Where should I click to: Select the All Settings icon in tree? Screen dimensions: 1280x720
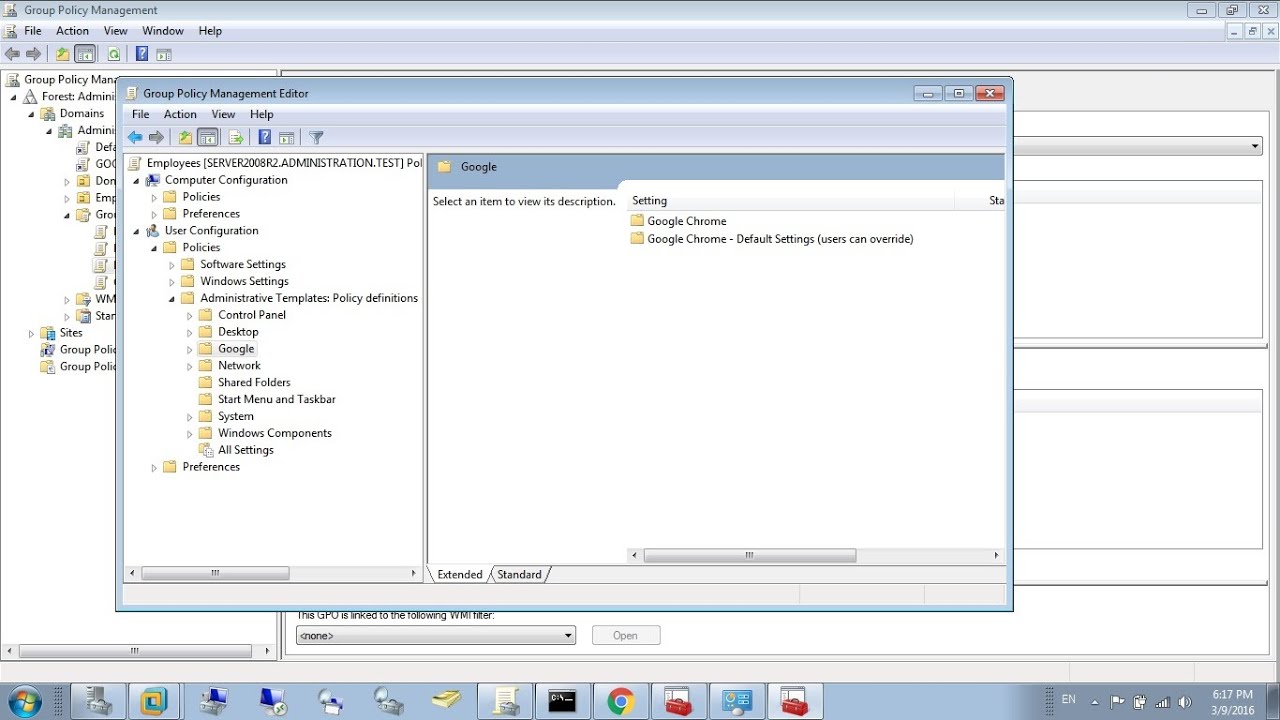coord(206,450)
